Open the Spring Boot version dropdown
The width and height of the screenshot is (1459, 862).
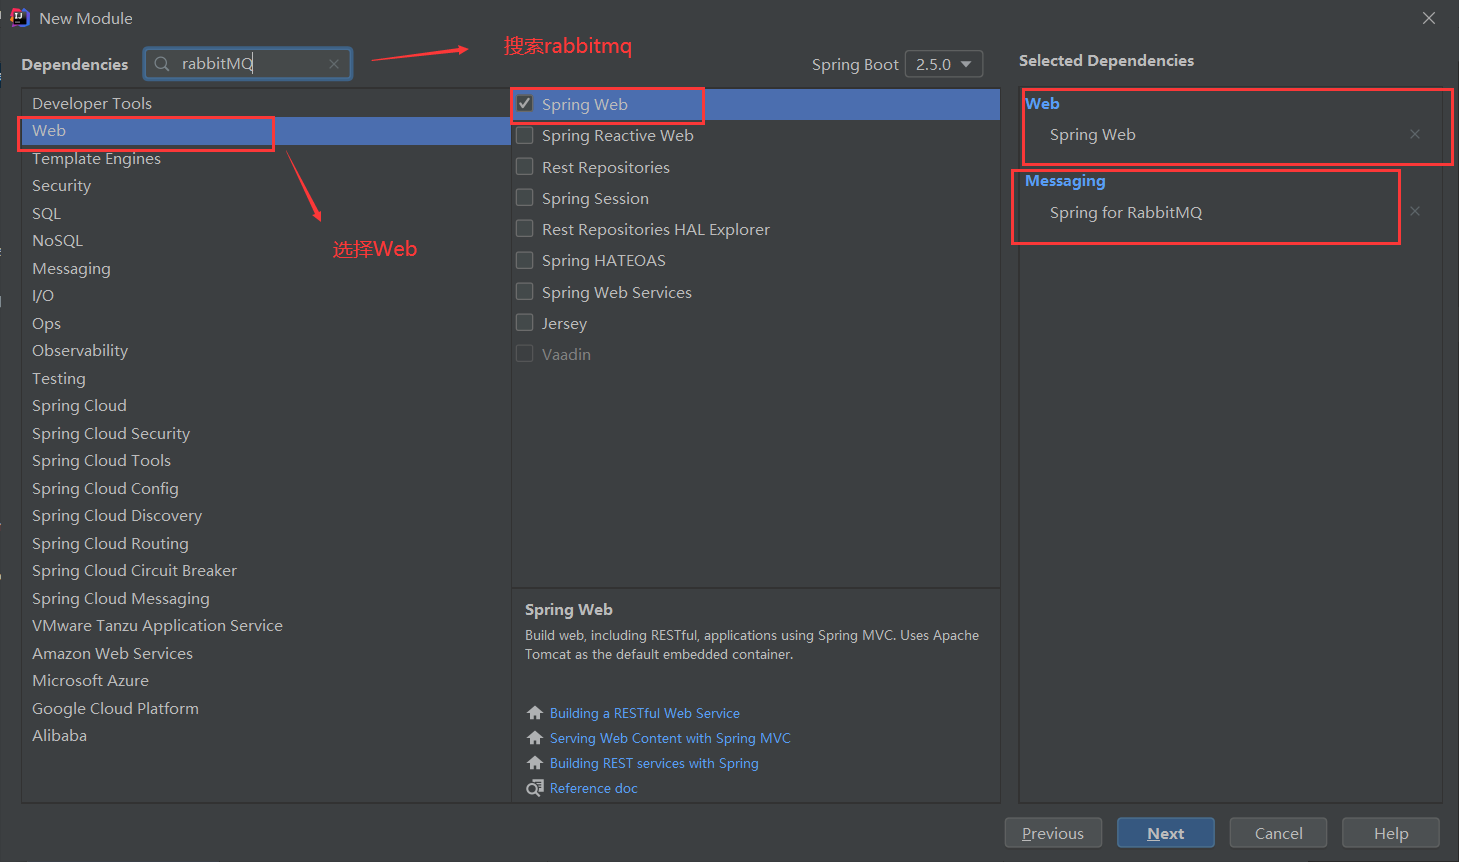pyautogui.click(x=943, y=63)
